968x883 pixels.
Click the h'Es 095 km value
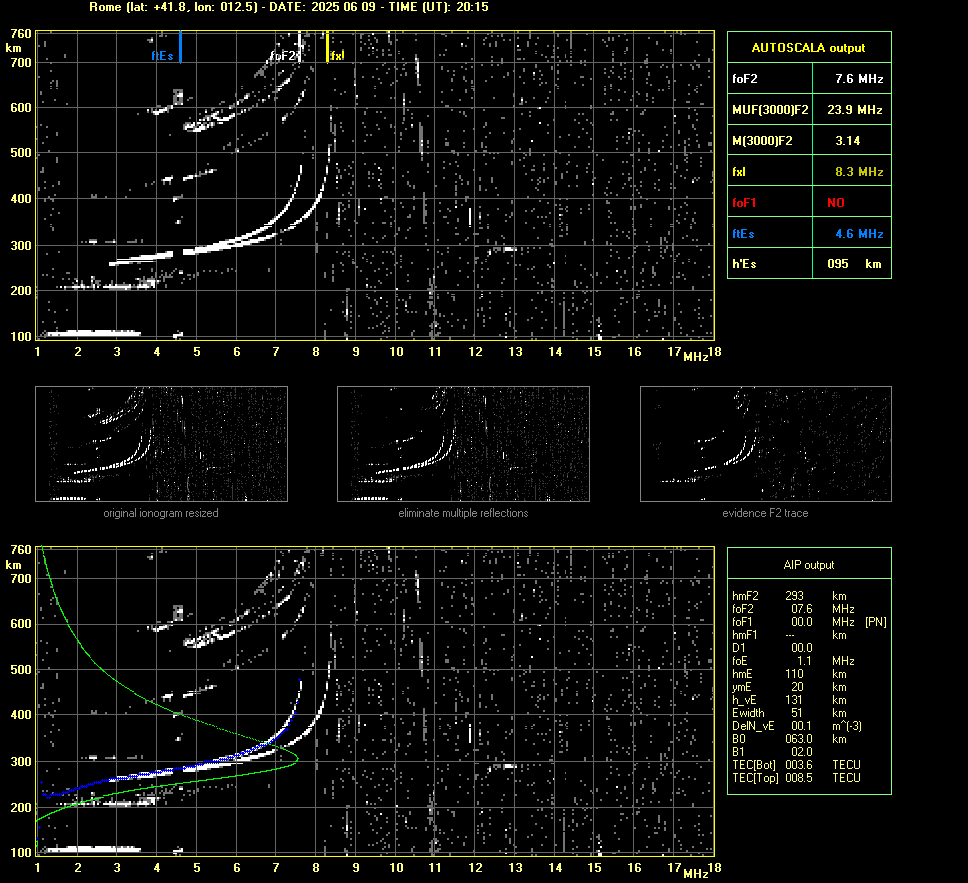pyautogui.click(x=854, y=264)
